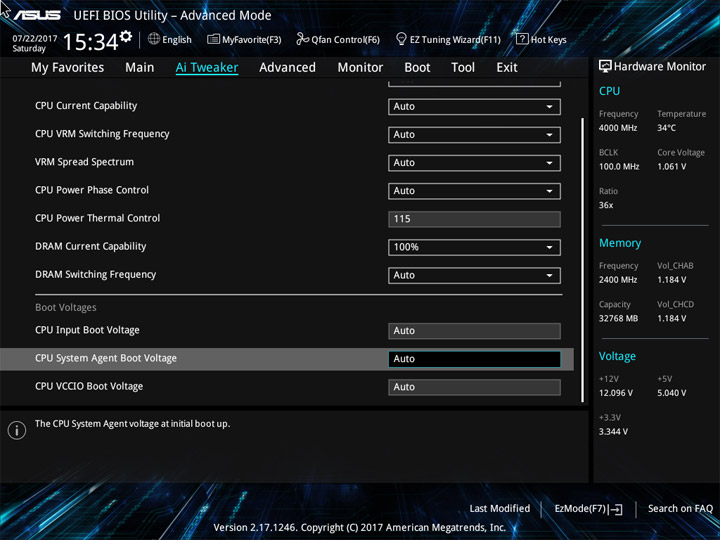
Task: Click the 15:34 clock display
Action: pos(90,42)
